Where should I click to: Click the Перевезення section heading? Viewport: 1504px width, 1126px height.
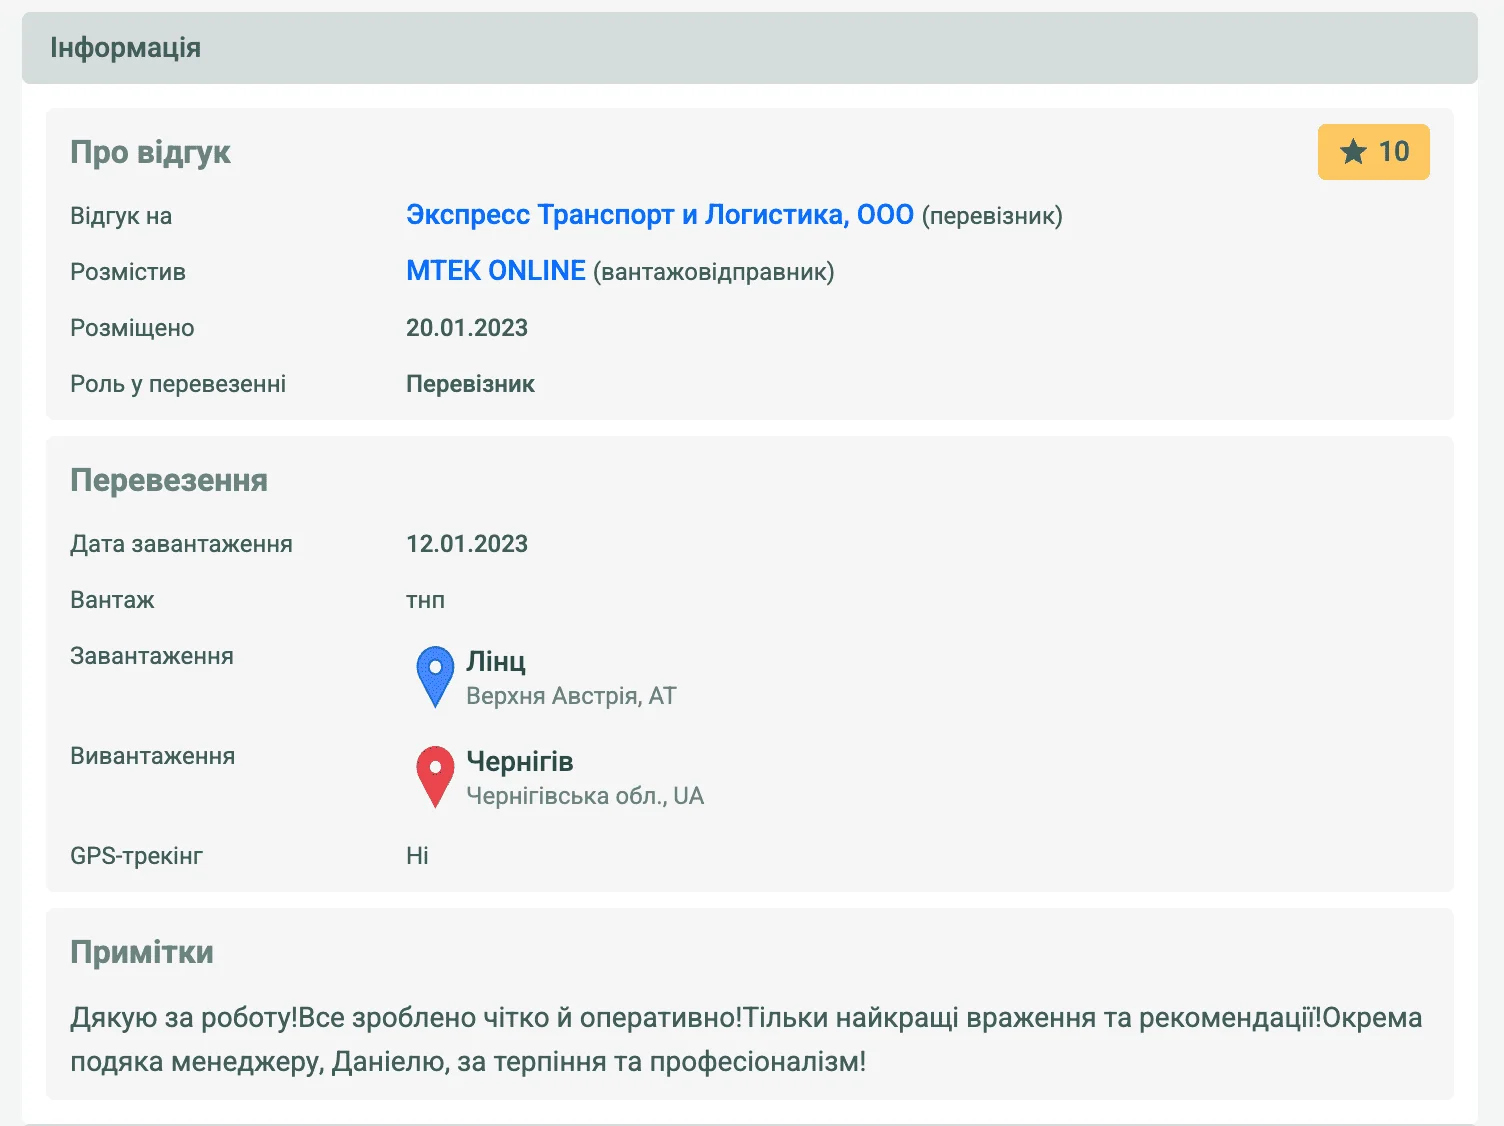tap(169, 480)
